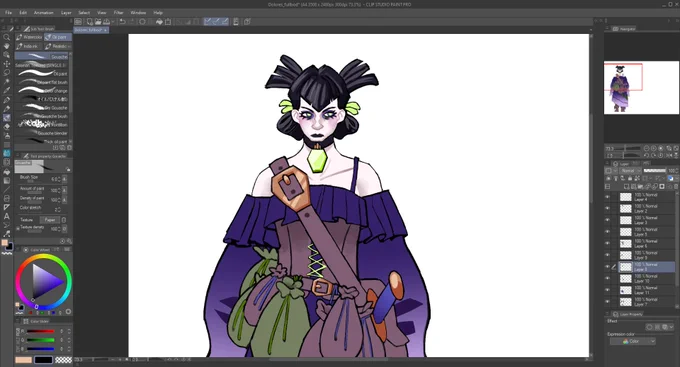
Task: Open Brush Size dynamics settings button
Action: tap(65, 179)
